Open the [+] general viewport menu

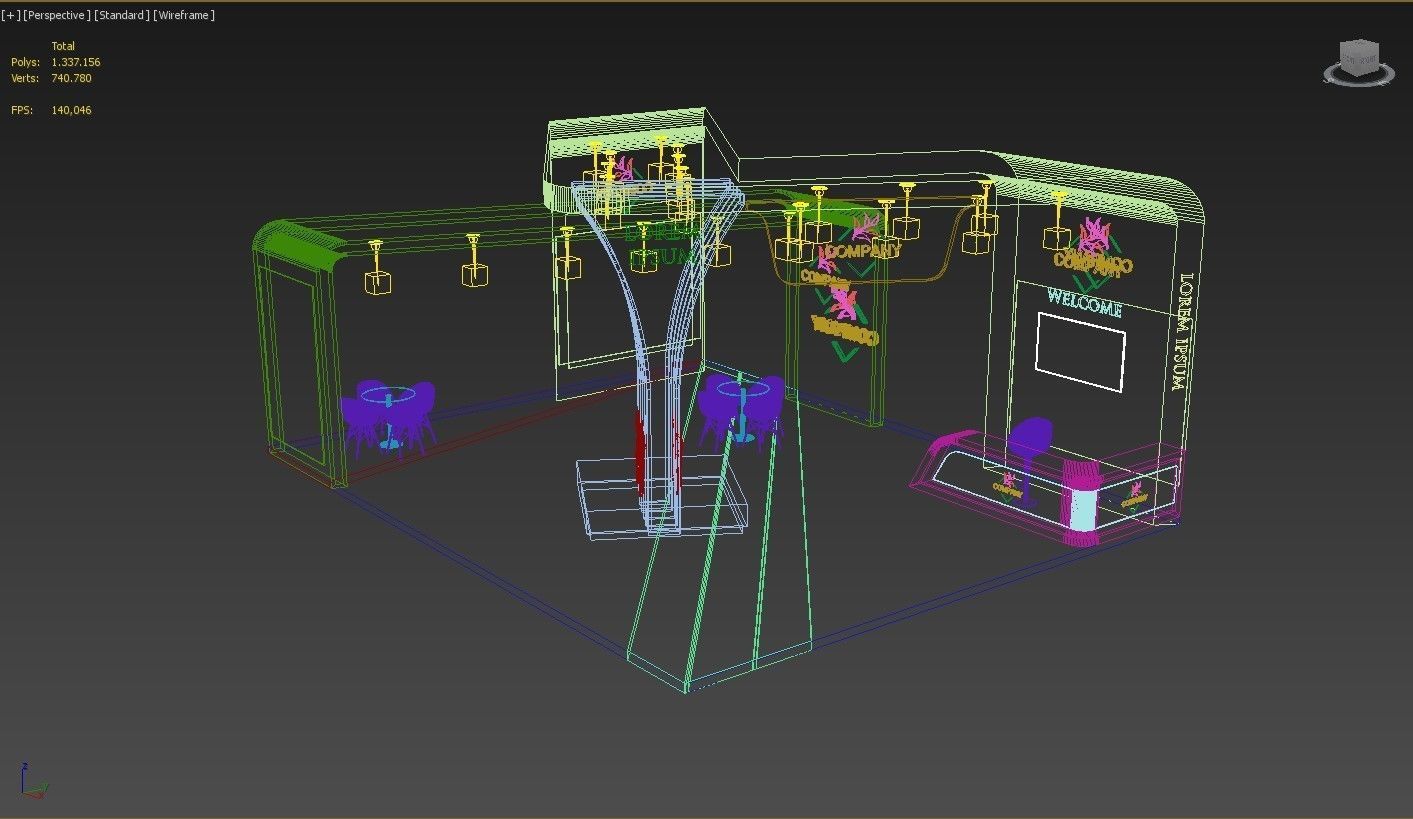[12, 15]
